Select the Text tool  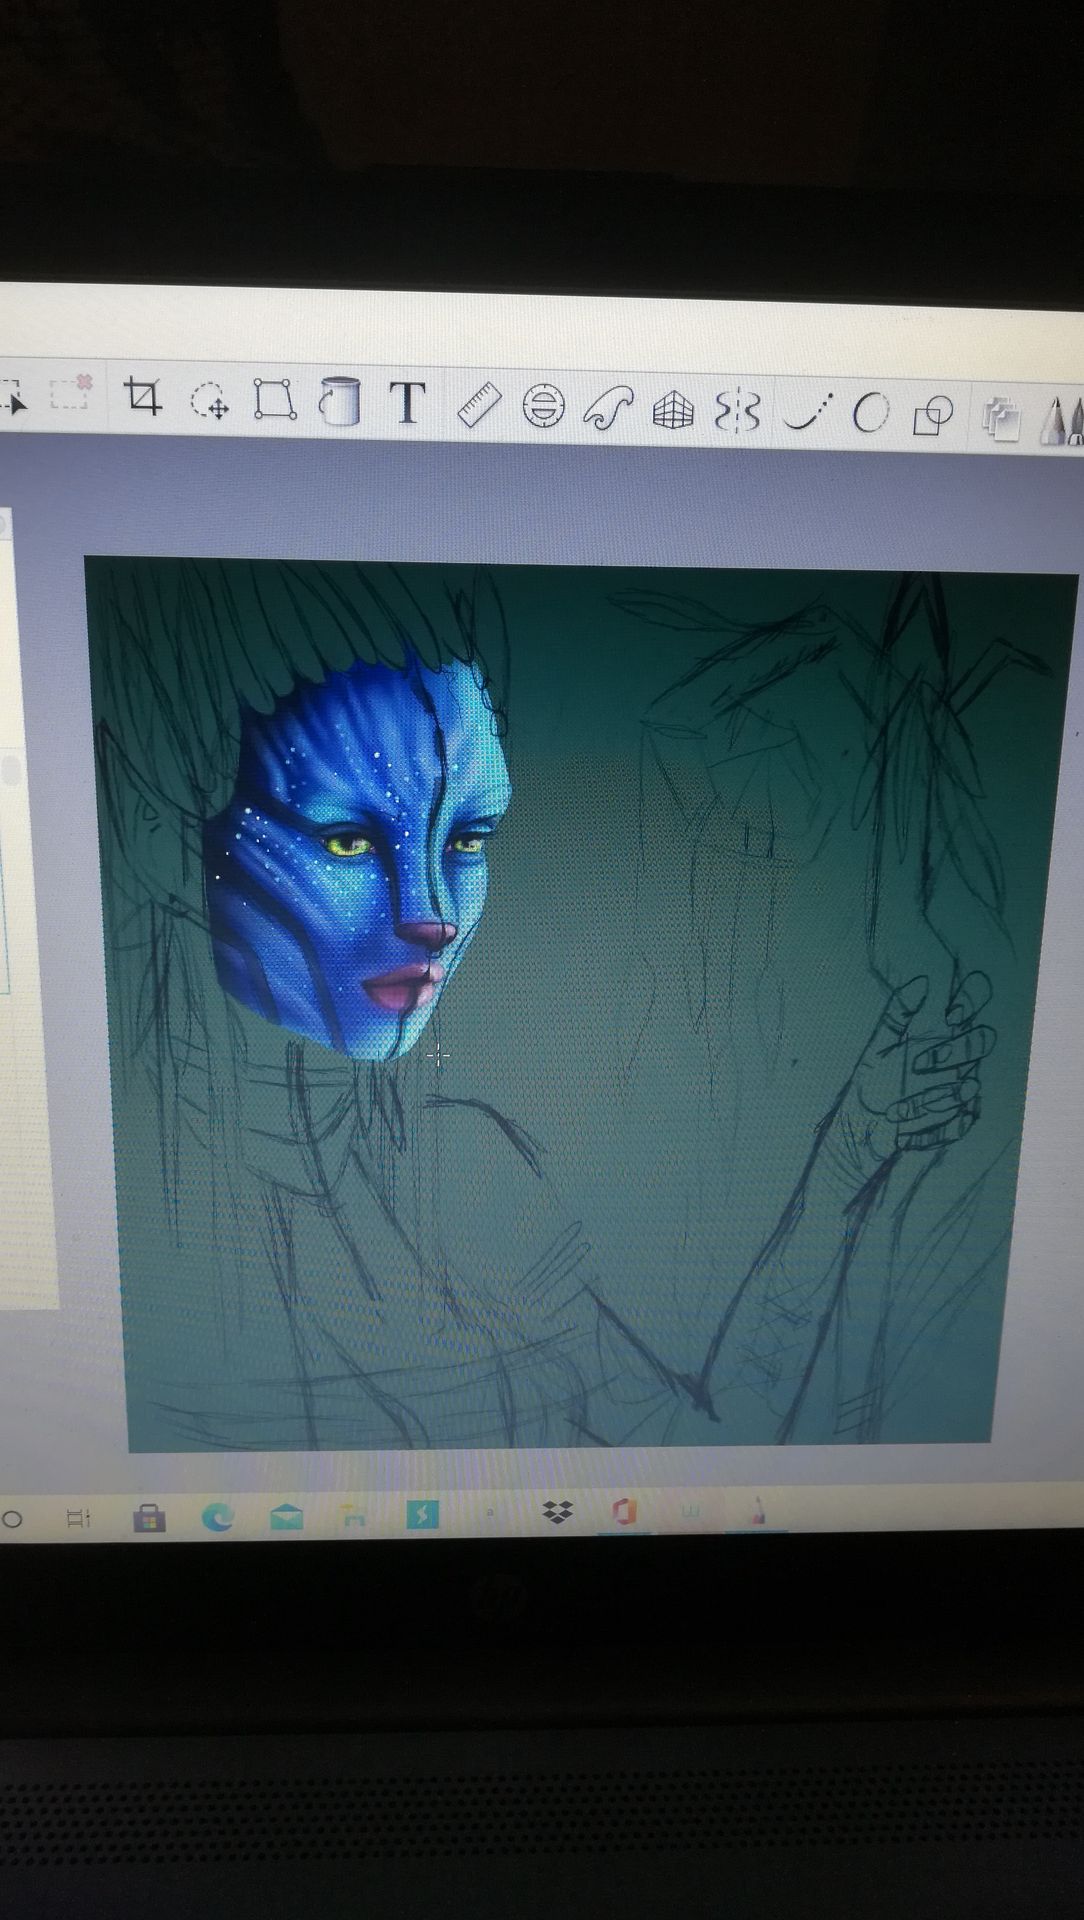tap(407, 403)
